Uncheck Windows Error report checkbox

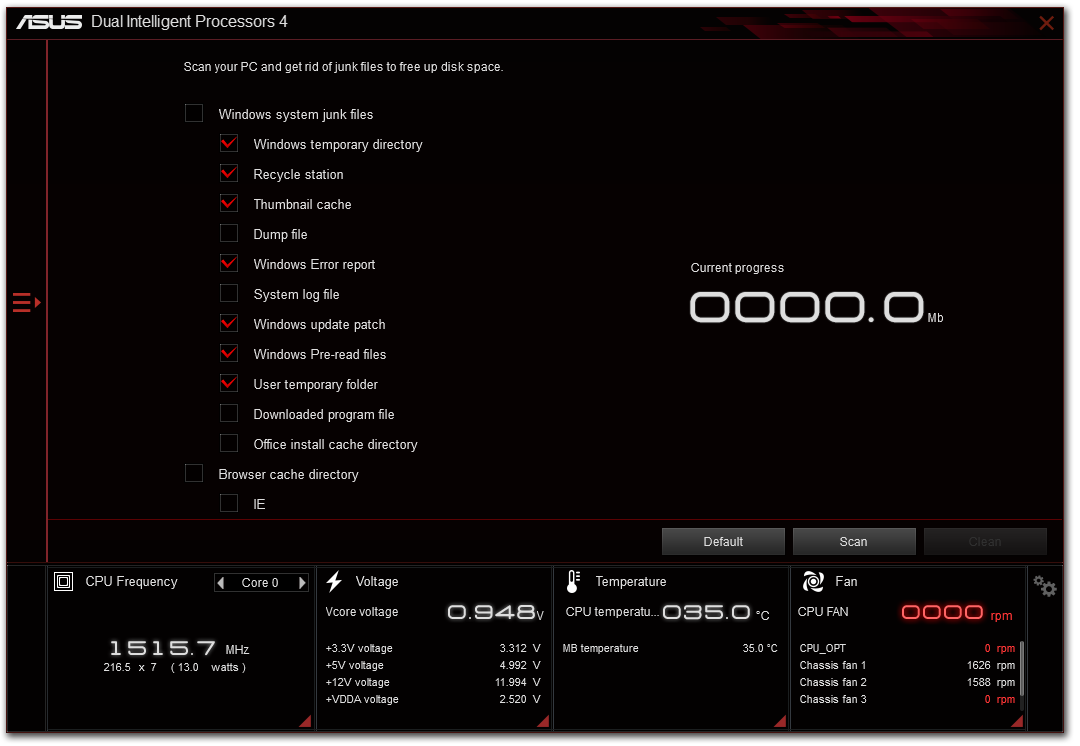[x=229, y=264]
